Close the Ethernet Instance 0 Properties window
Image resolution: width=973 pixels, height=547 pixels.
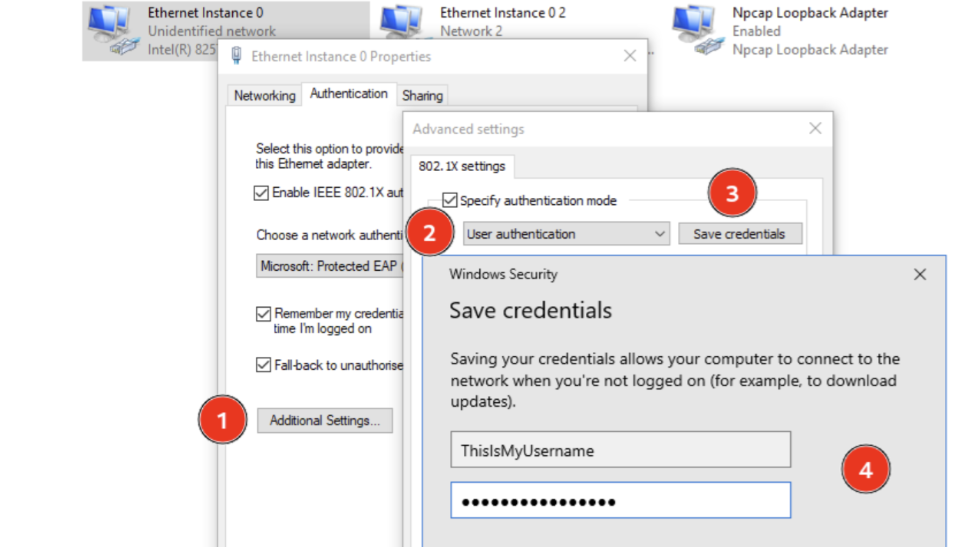630,56
